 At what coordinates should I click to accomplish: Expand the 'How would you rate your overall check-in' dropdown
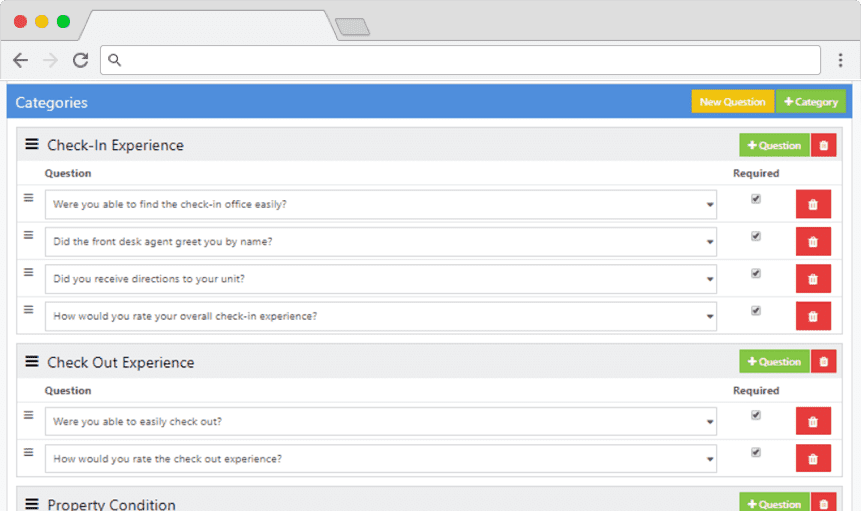pyautogui.click(x=381, y=316)
